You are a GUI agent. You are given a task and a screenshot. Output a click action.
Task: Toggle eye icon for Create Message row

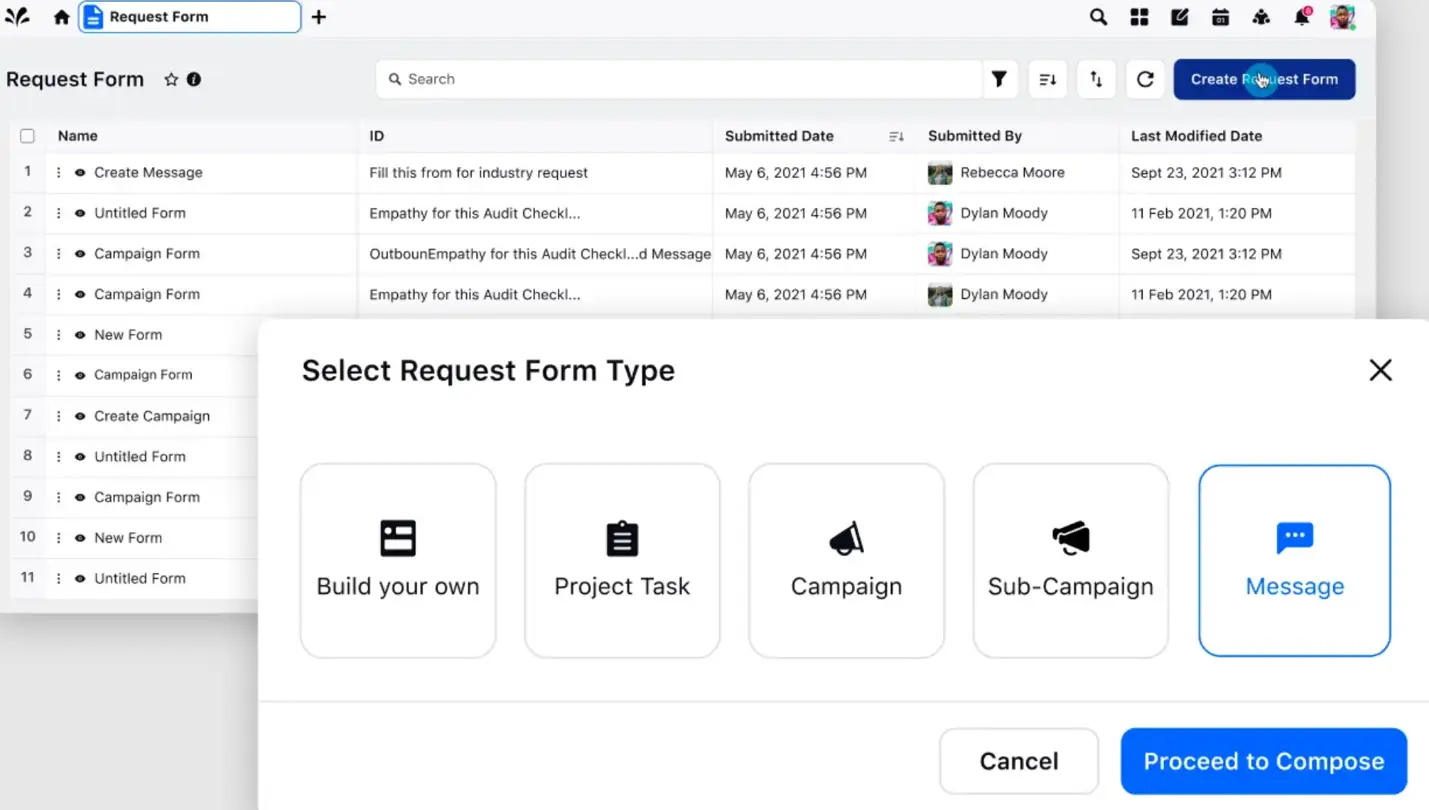[x=80, y=172]
